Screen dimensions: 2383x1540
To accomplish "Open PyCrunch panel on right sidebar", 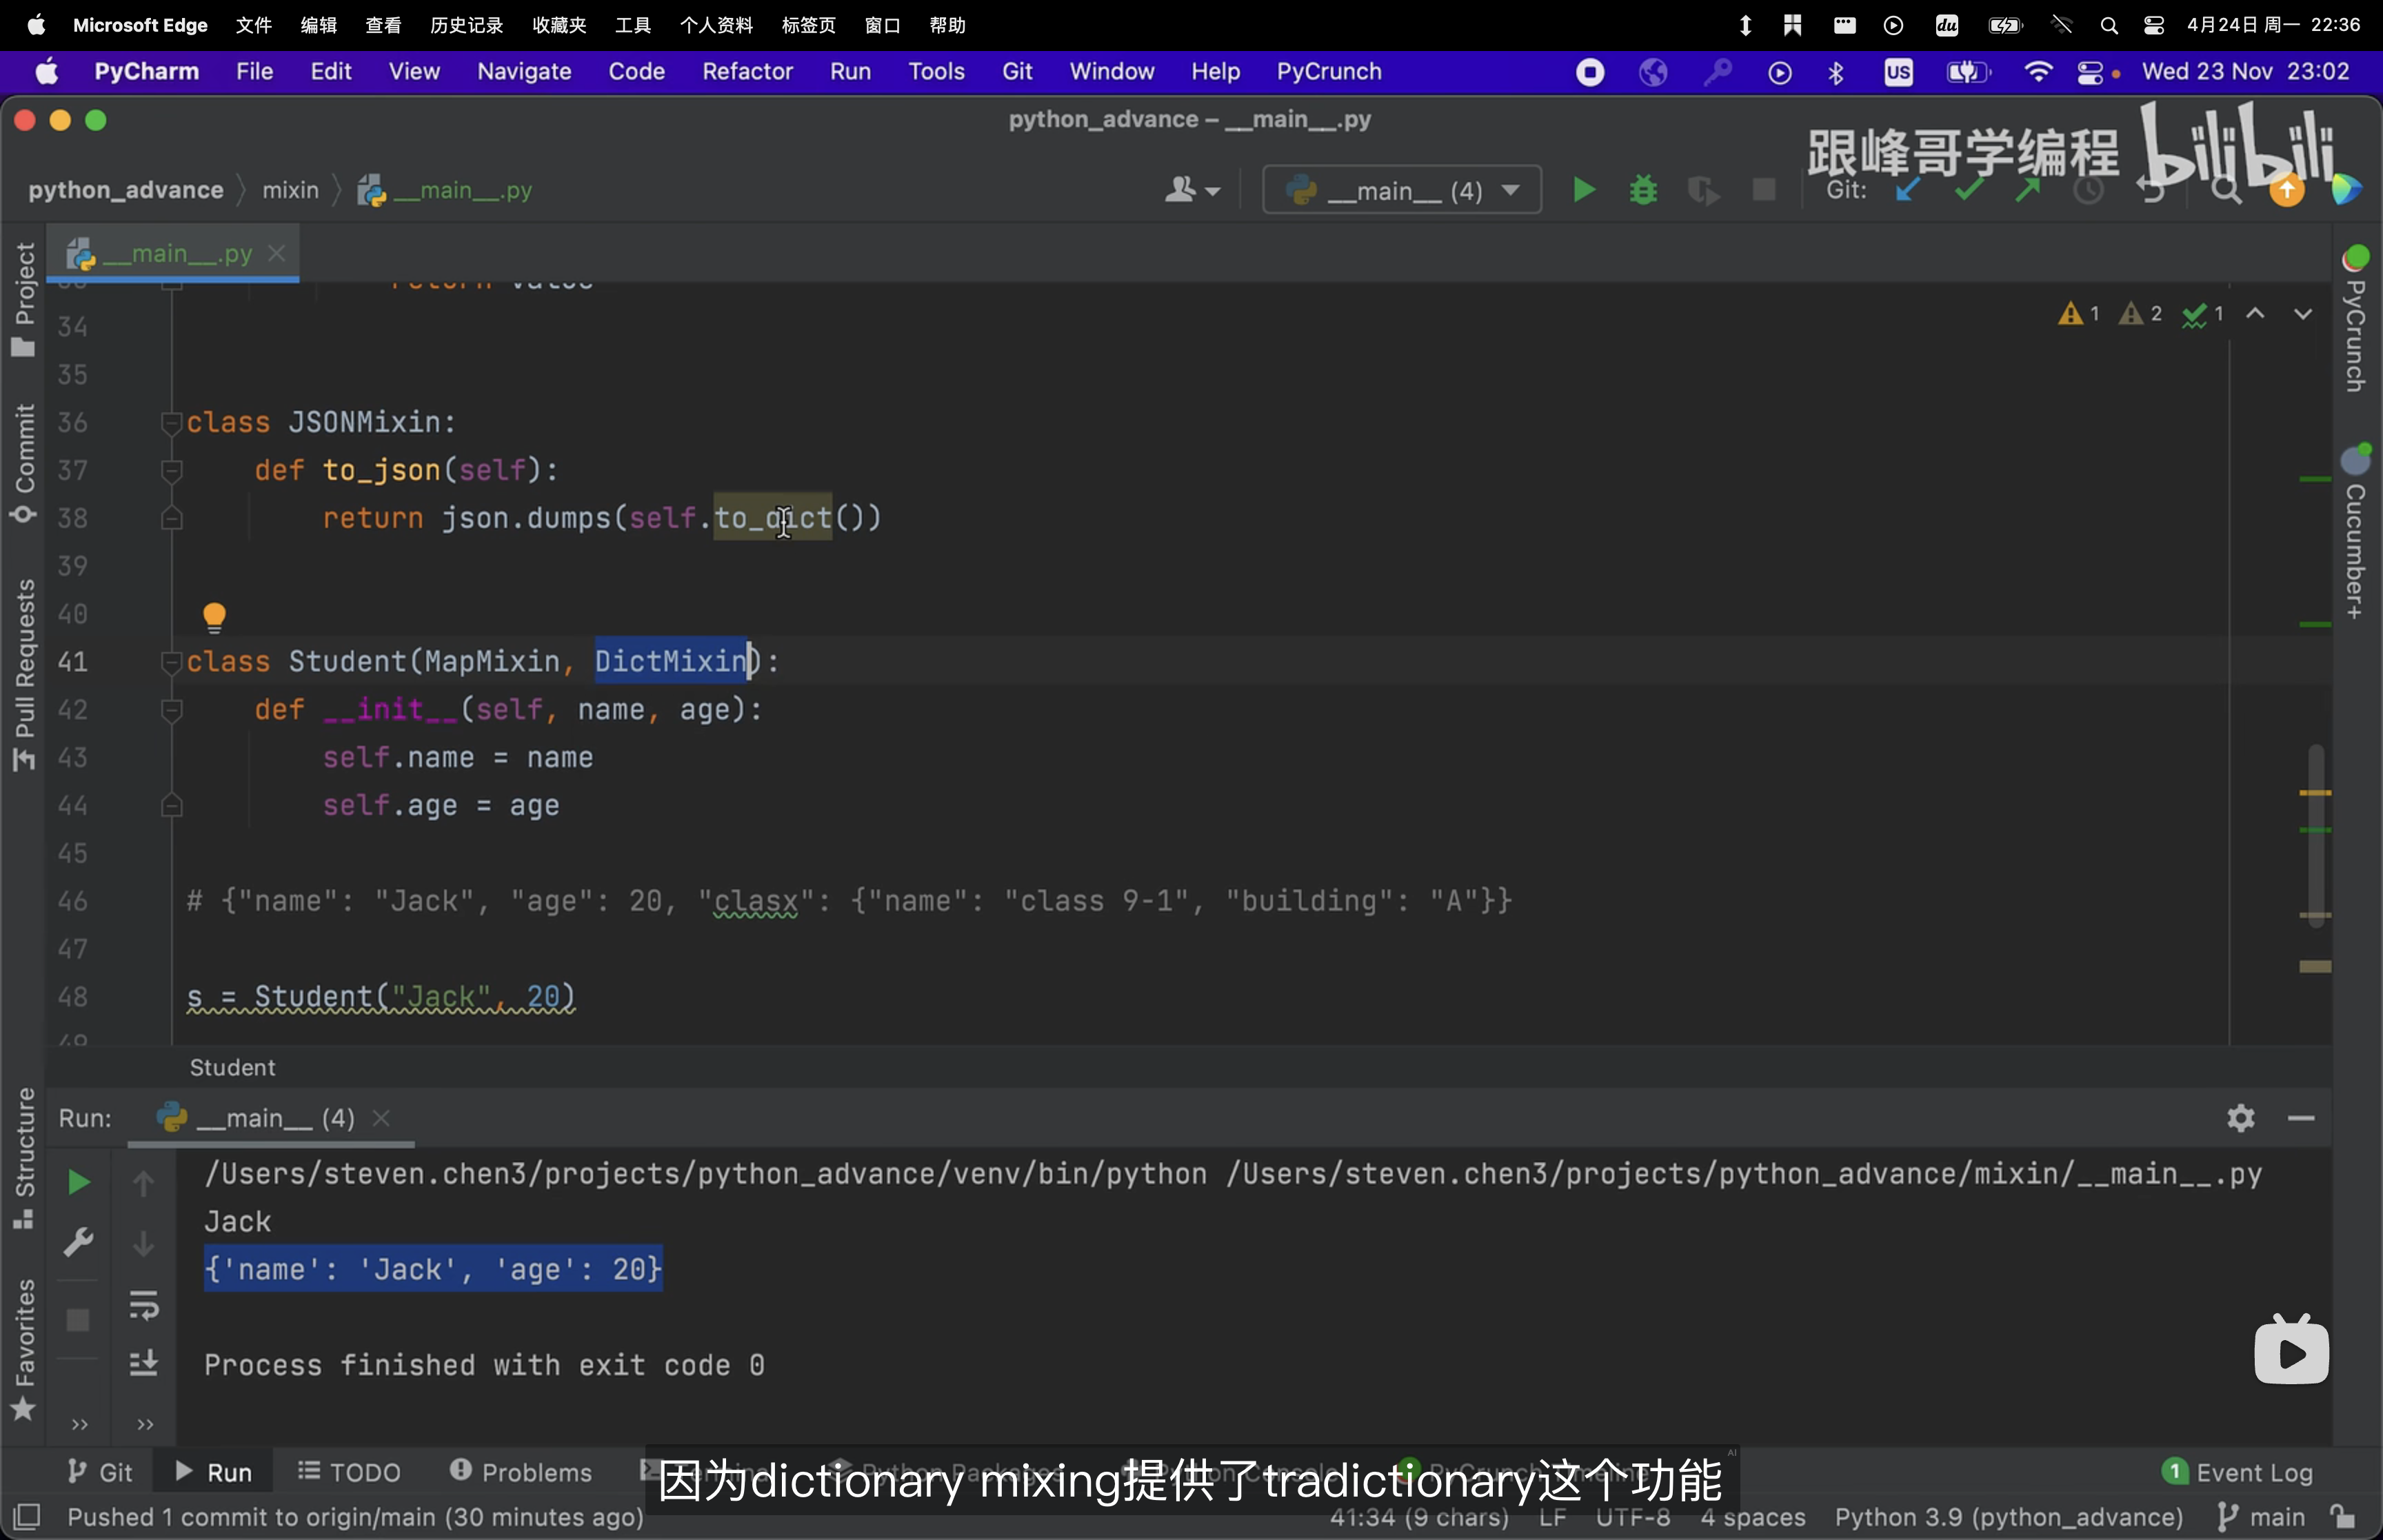I will click(2356, 320).
